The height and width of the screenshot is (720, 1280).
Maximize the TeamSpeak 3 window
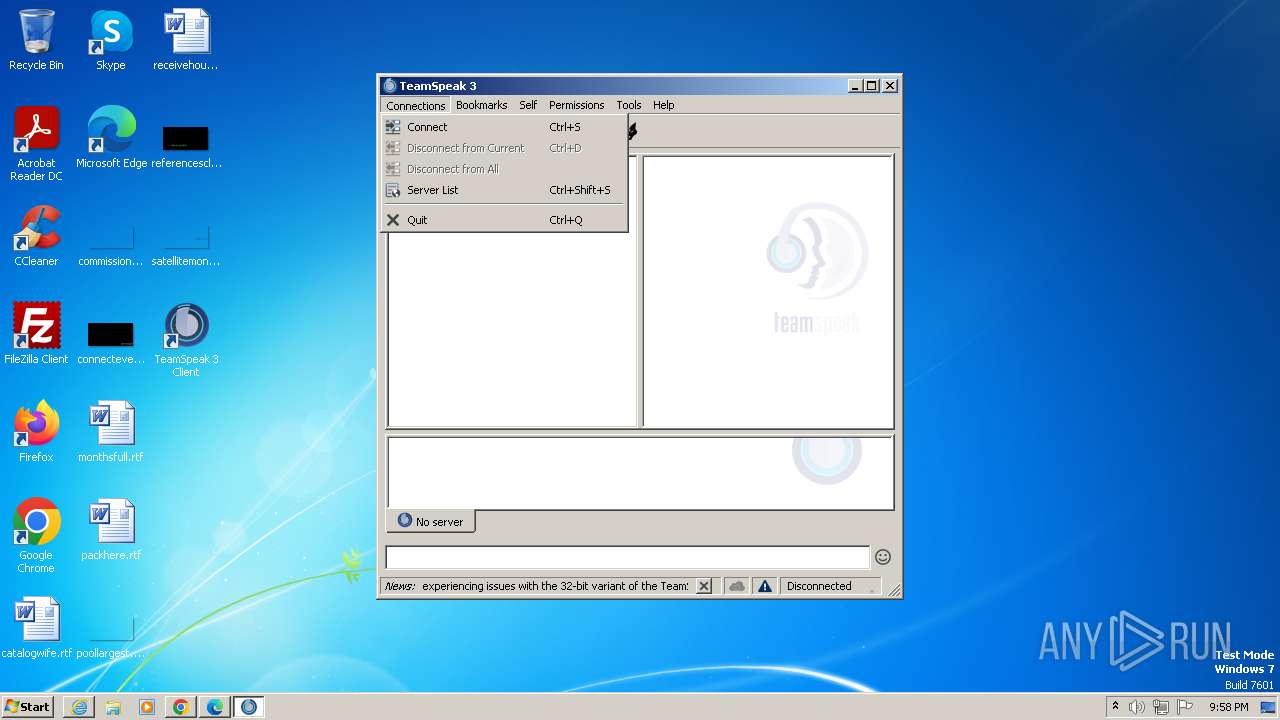click(872, 86)
